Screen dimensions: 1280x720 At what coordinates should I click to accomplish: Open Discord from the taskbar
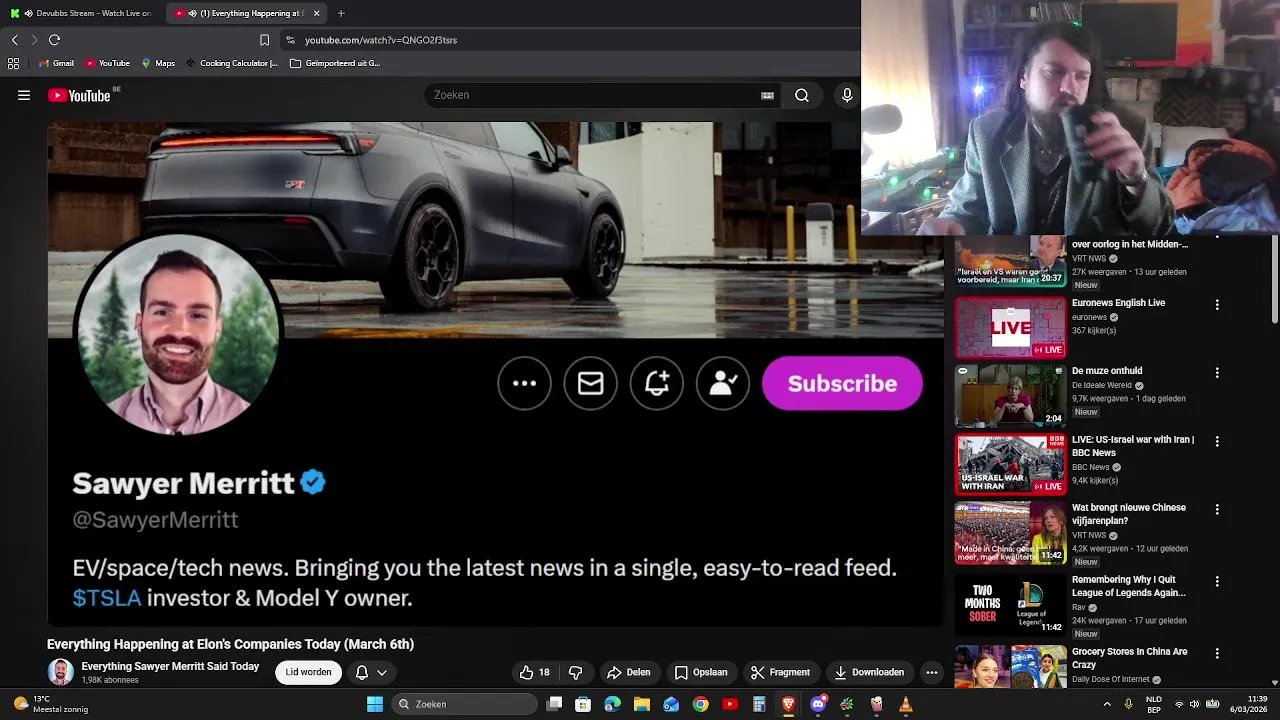point(818,704)
